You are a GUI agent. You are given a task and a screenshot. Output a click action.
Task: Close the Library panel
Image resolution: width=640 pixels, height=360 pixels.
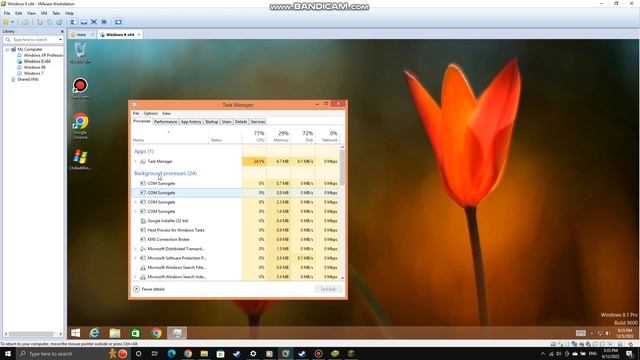tap(62, 31)
